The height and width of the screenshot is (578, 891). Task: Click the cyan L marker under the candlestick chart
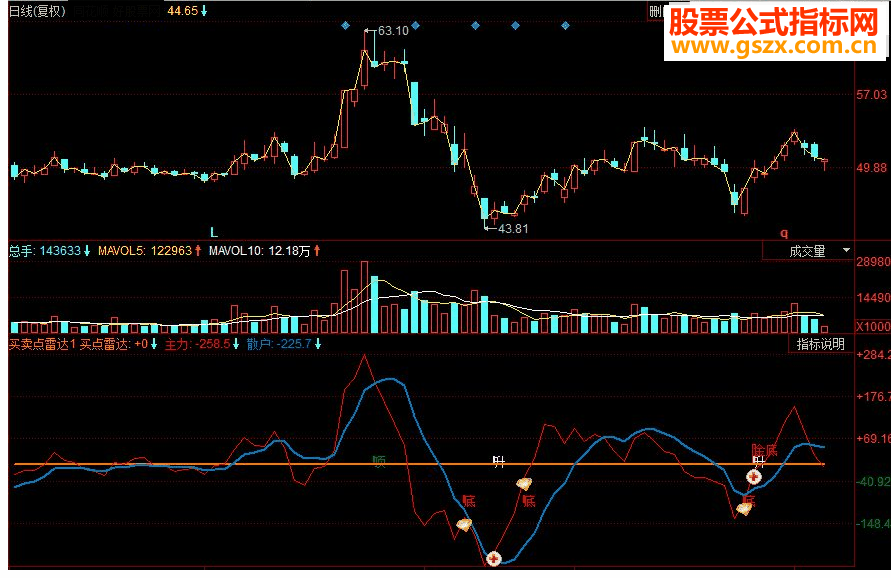(214, 232)
